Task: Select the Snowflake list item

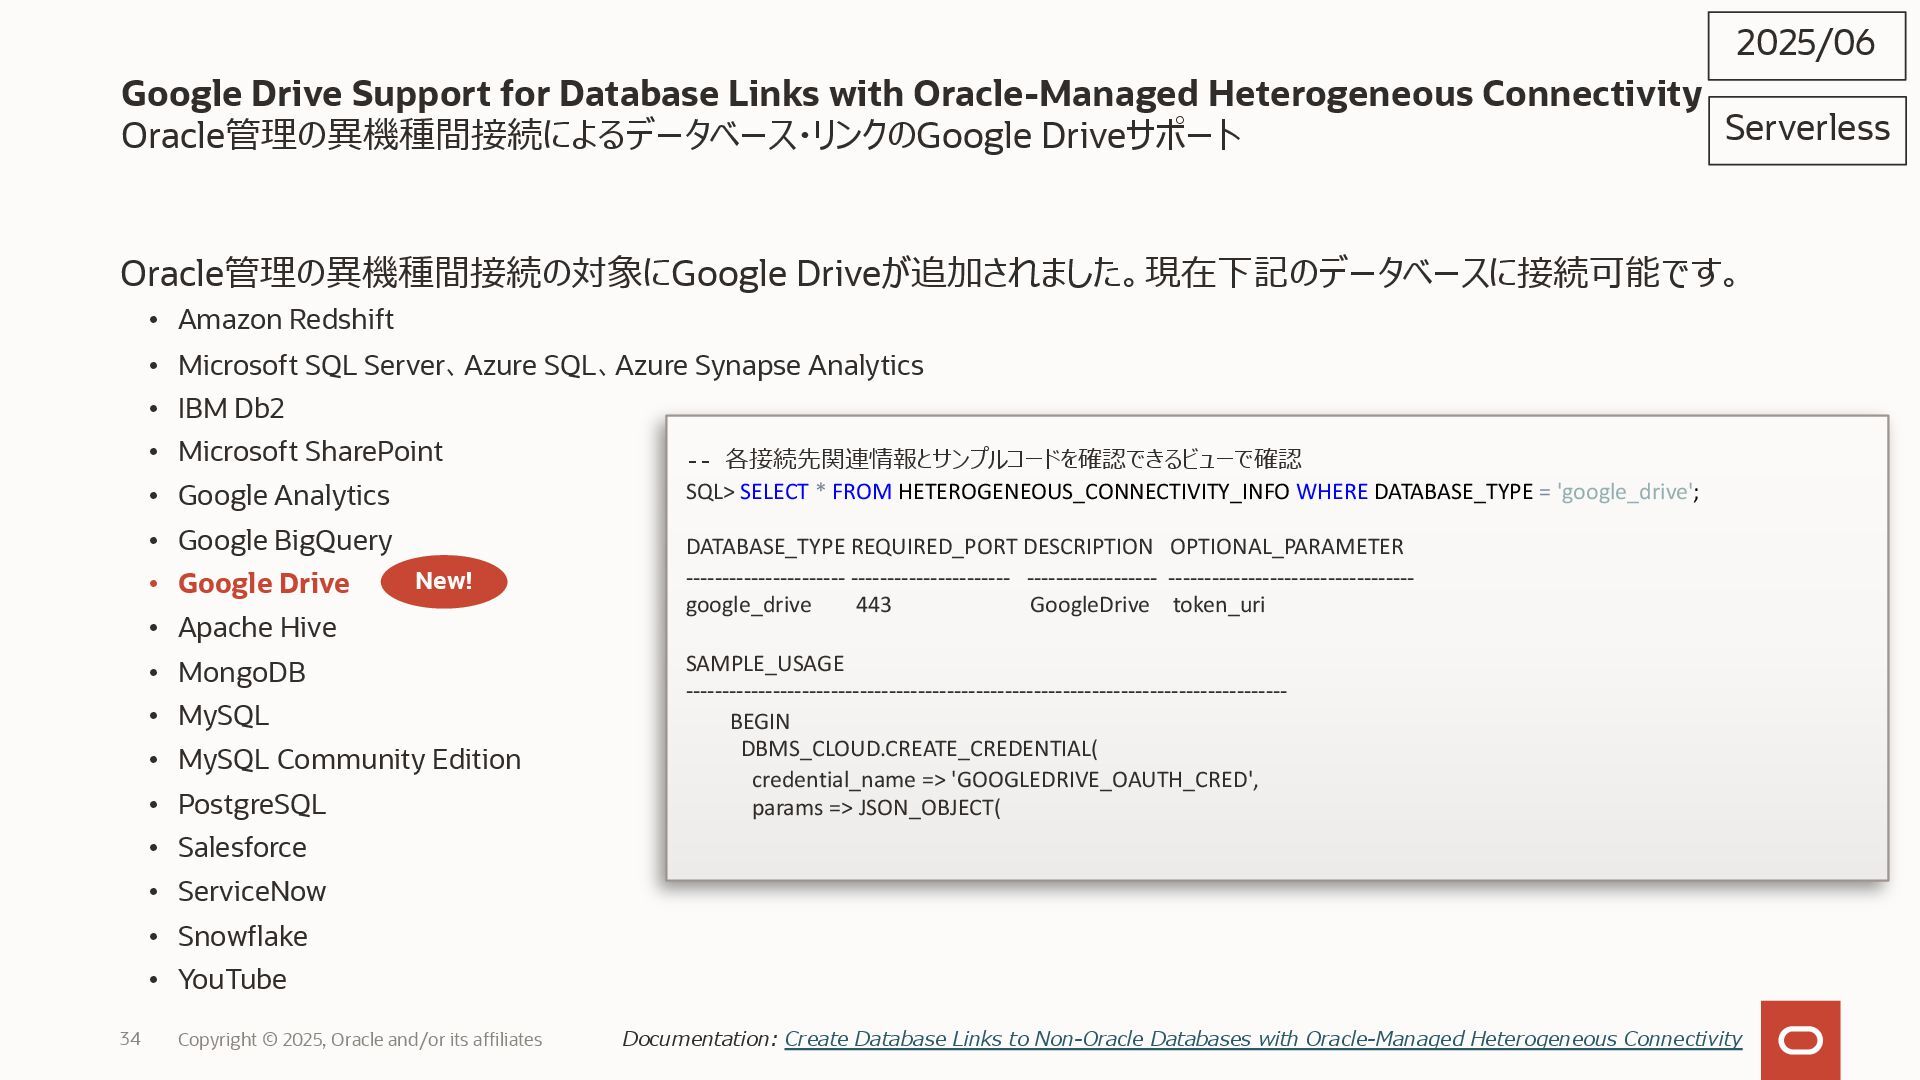Action: (243, 936)
